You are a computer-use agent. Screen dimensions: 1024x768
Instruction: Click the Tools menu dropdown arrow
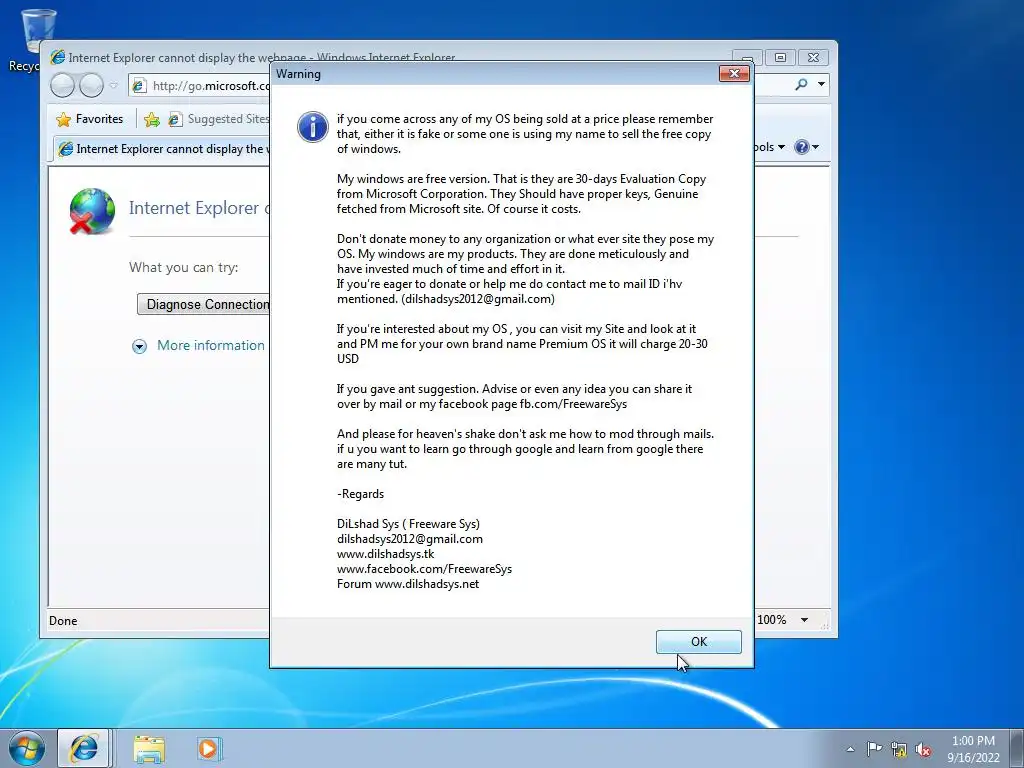click(781, 148)
